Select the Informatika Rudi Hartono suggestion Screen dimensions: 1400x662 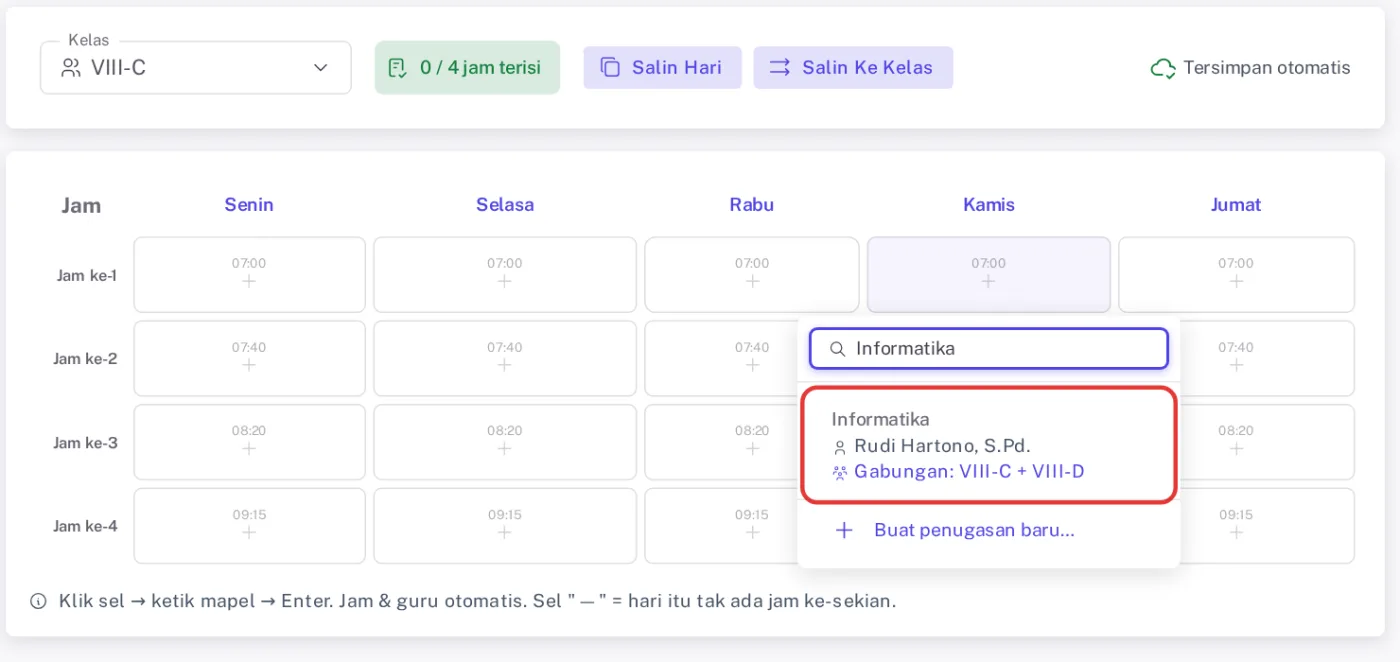[989, 445]
